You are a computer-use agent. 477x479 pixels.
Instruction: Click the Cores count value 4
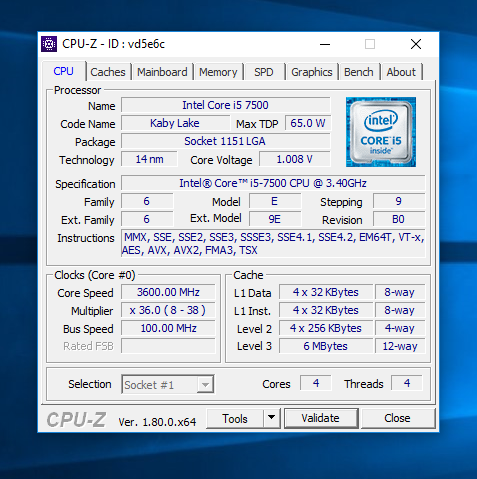click(x=316, y=383)
